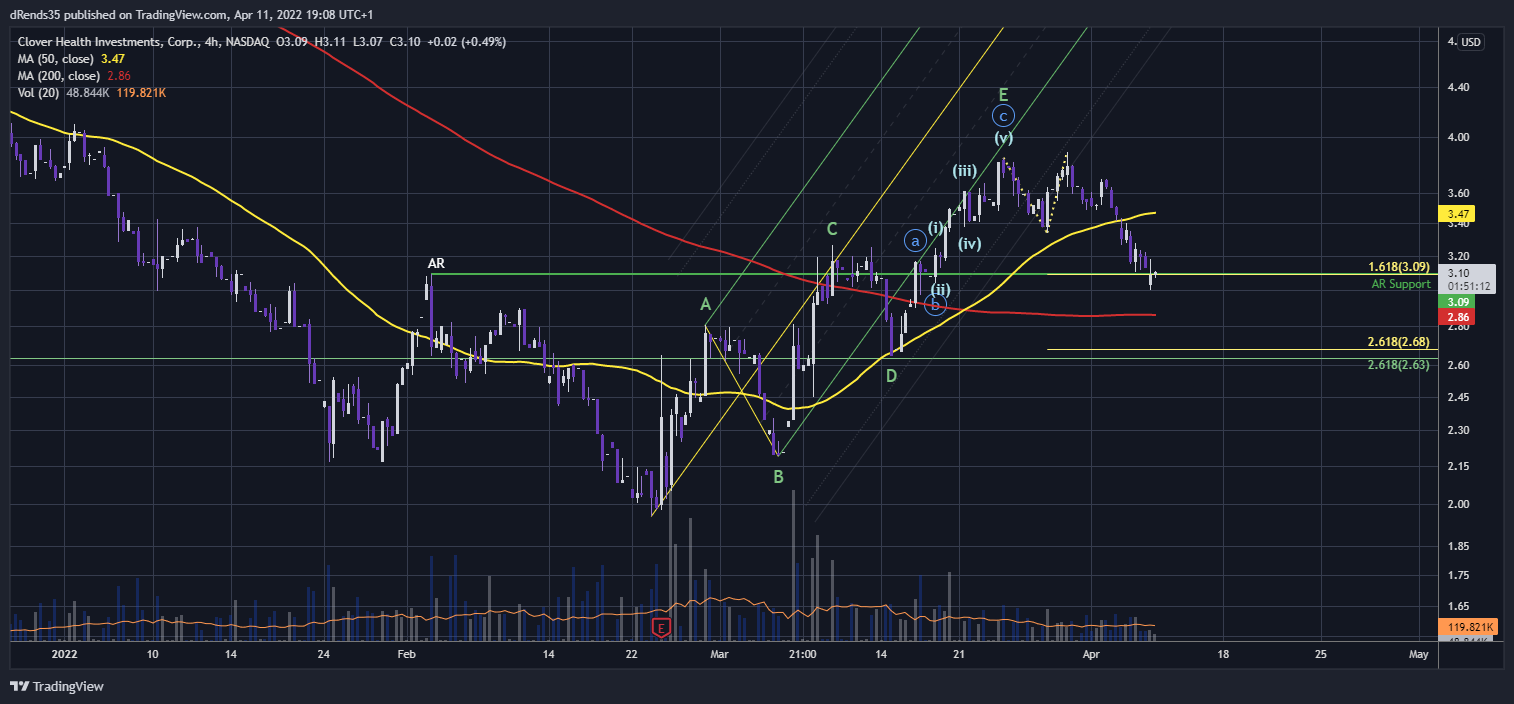Select the circled blue 'a' wave label
Screen dimensions: 1514x704
click(x=914, y=240)
